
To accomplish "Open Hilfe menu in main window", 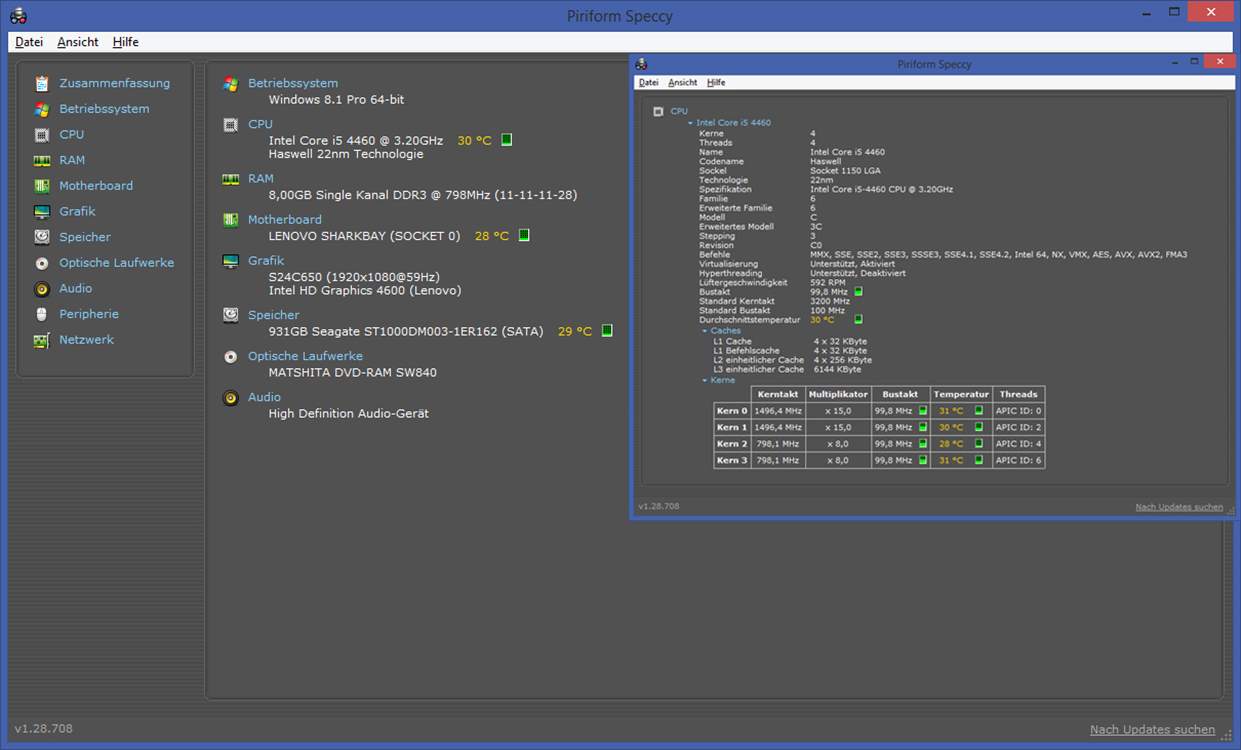I will tap(126, 42).
